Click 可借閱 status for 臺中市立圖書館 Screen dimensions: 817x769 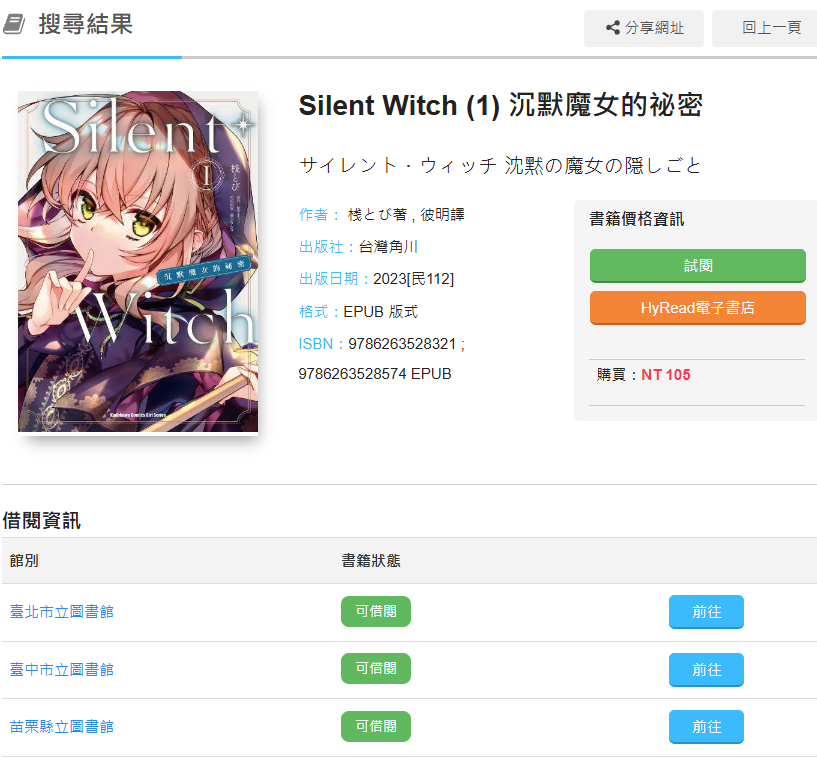[x=376, y=668]
